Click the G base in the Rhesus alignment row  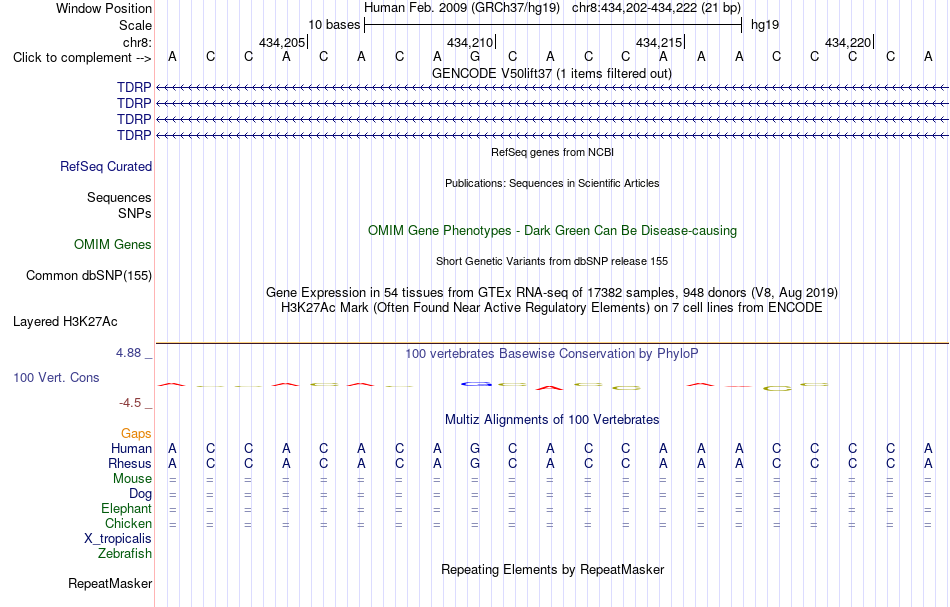point(475,464)
